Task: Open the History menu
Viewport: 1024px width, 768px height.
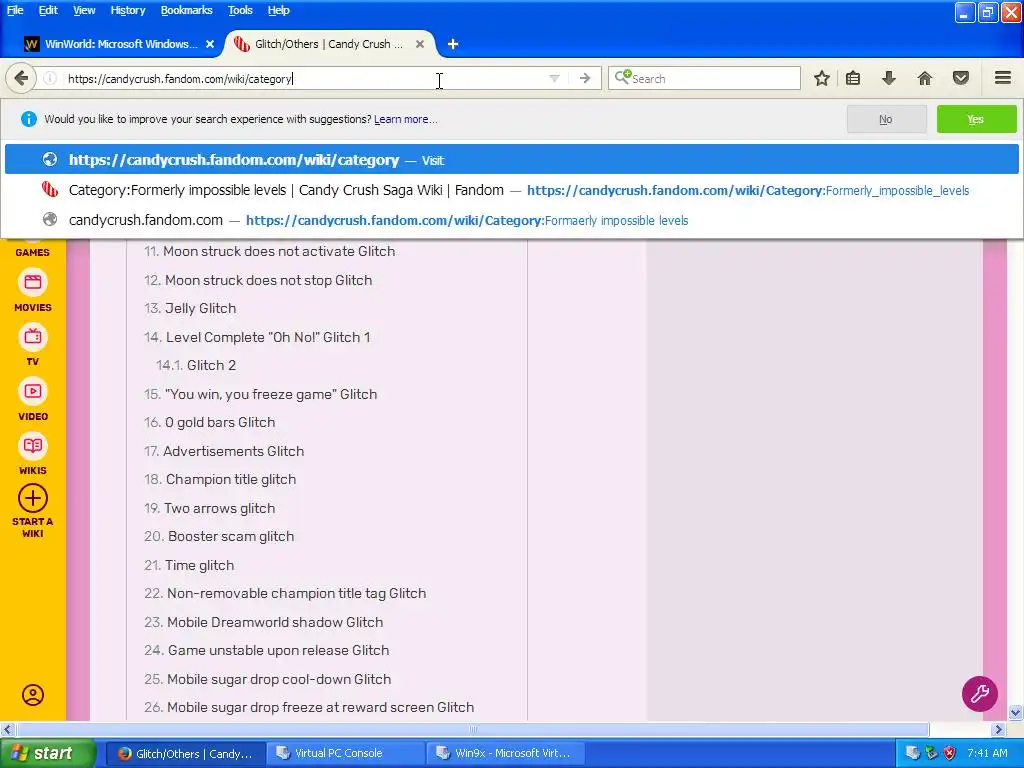Action: coord(128,10)
